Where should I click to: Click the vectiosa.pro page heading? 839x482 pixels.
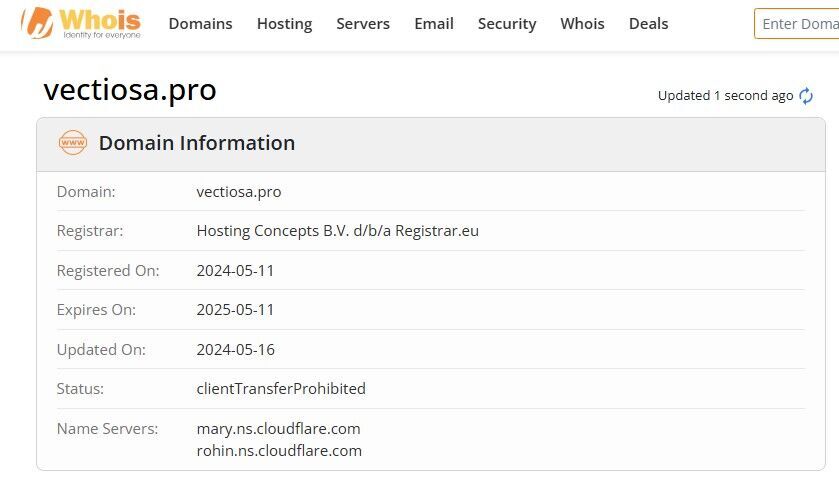coord(130,90)
